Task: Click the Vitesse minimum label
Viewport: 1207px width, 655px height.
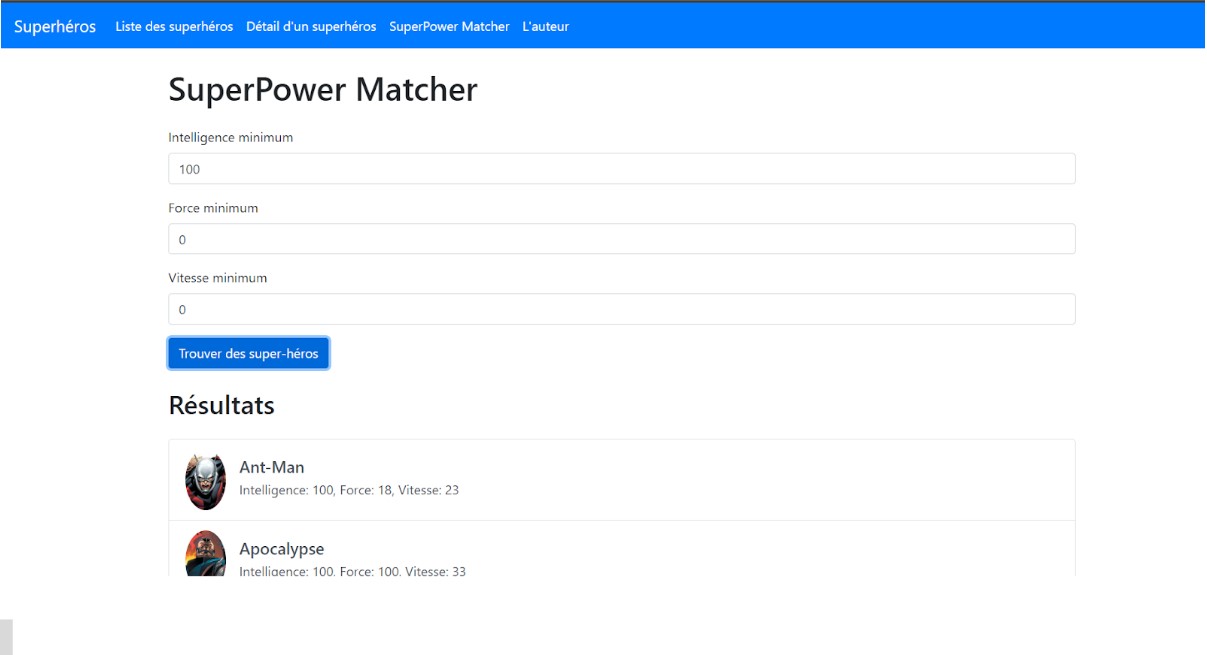Action: (x=218, y=278)
